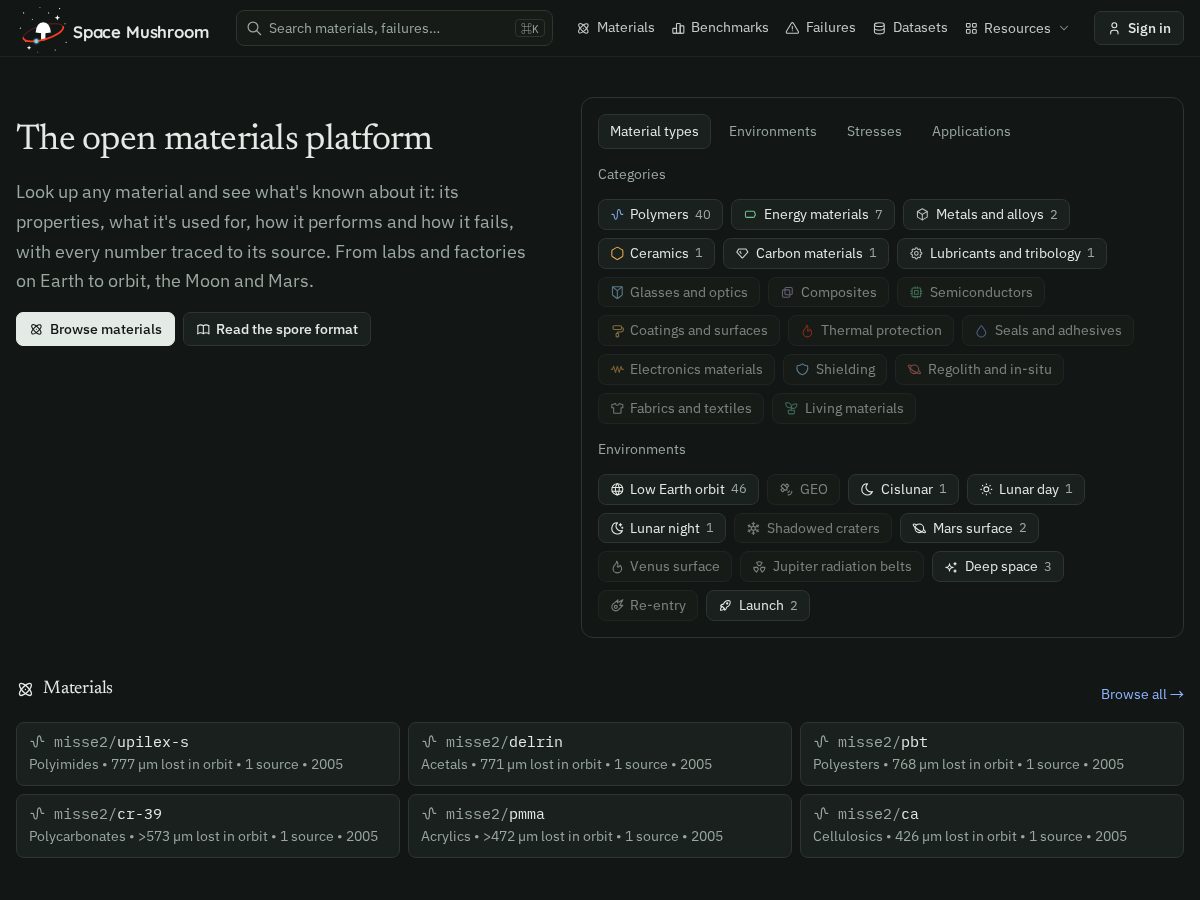This screenshot has width=1200, height=900.
Task: Click the Materials section heading icon
Action: [x=25, y=689]
